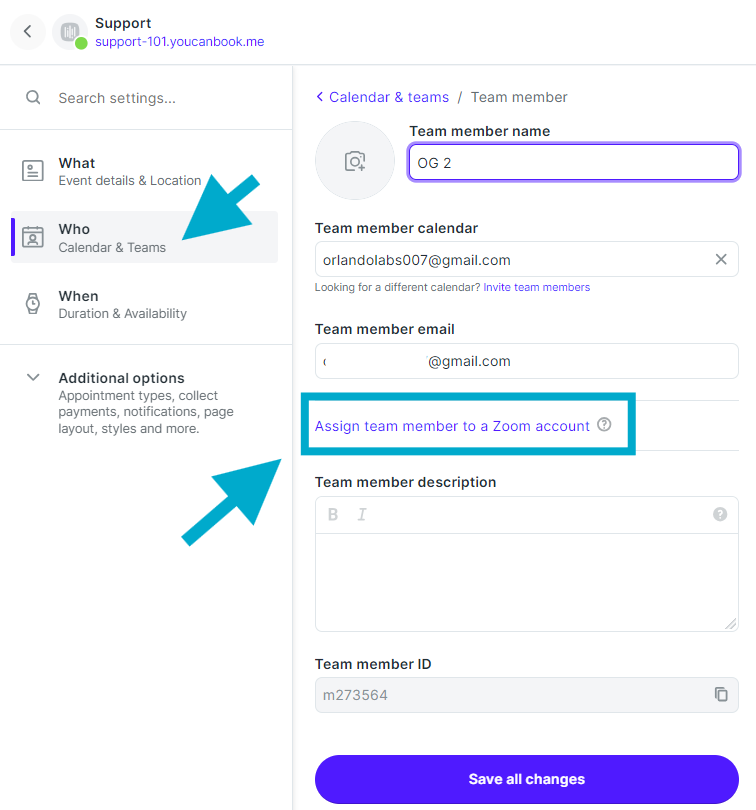This screenshot has height=810, width=756.
Task: Copy the team member ID
Action: point(721,694)
